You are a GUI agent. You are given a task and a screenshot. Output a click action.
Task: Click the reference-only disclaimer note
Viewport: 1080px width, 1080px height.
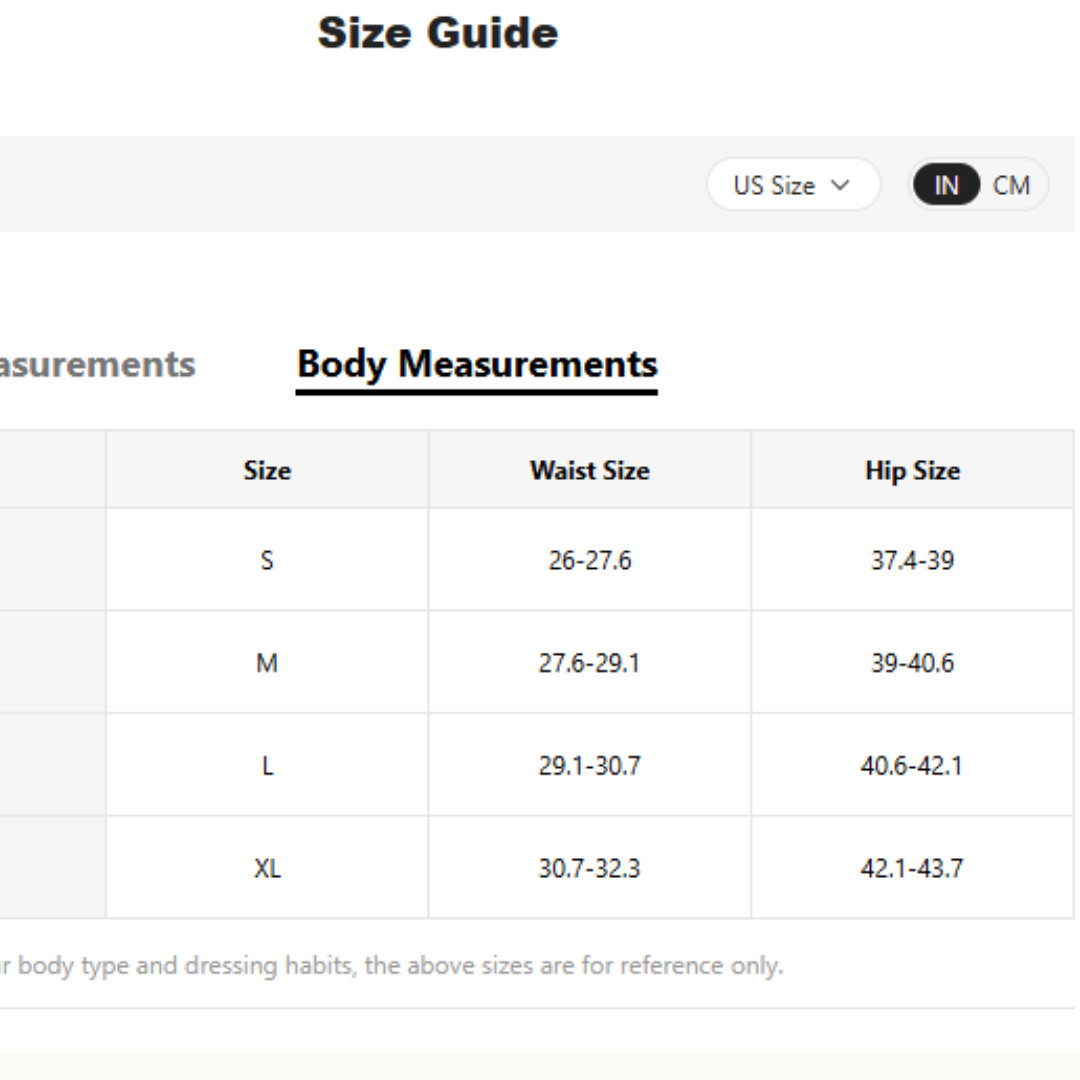[x=391, y=966]
